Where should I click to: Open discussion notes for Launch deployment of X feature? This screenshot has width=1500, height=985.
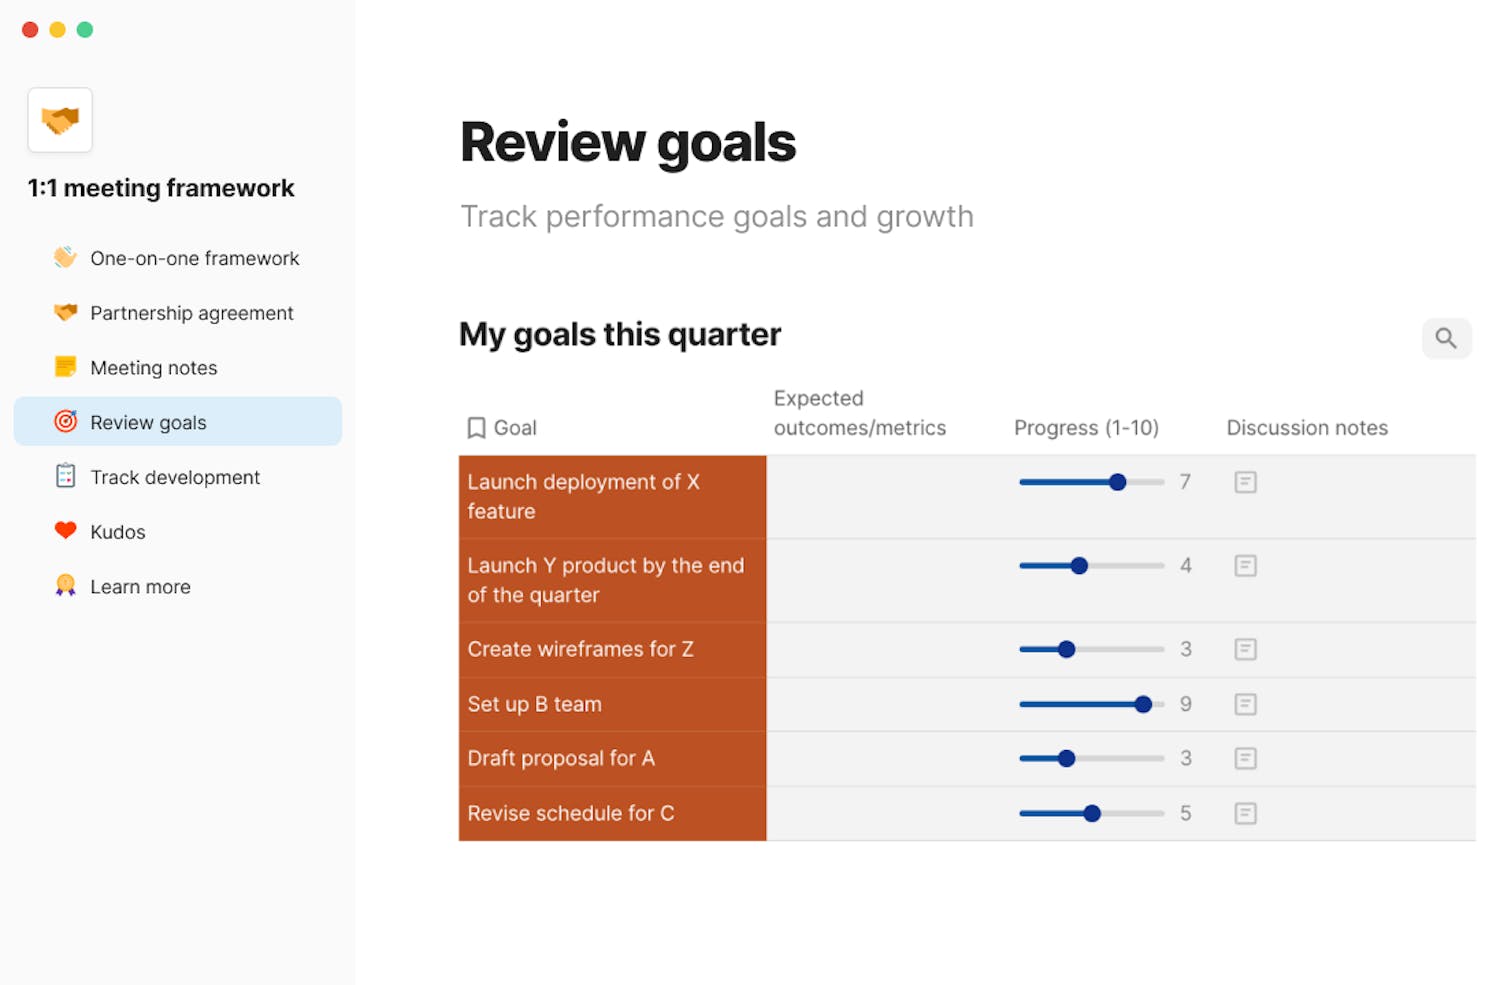click(1245, 482)
